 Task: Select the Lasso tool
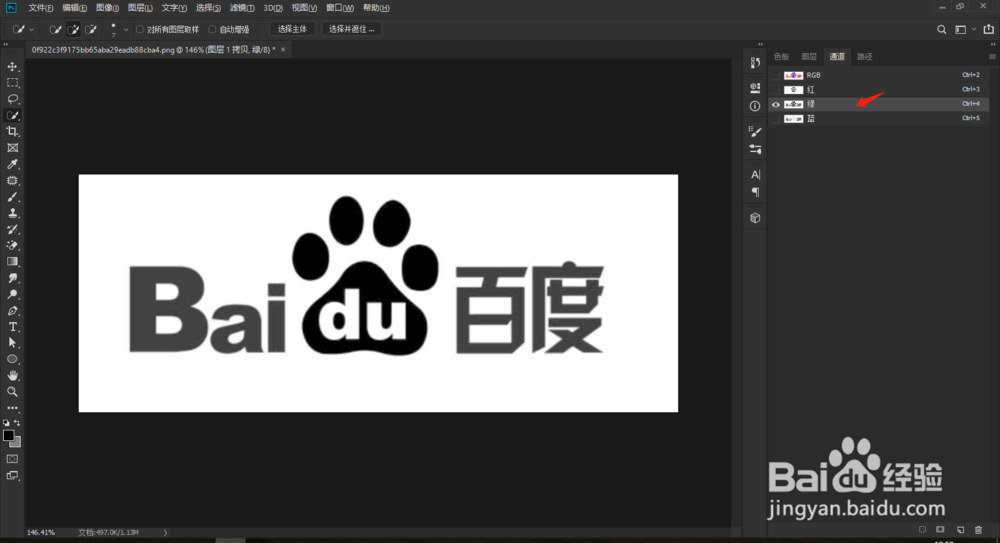(x=12, y=99)
